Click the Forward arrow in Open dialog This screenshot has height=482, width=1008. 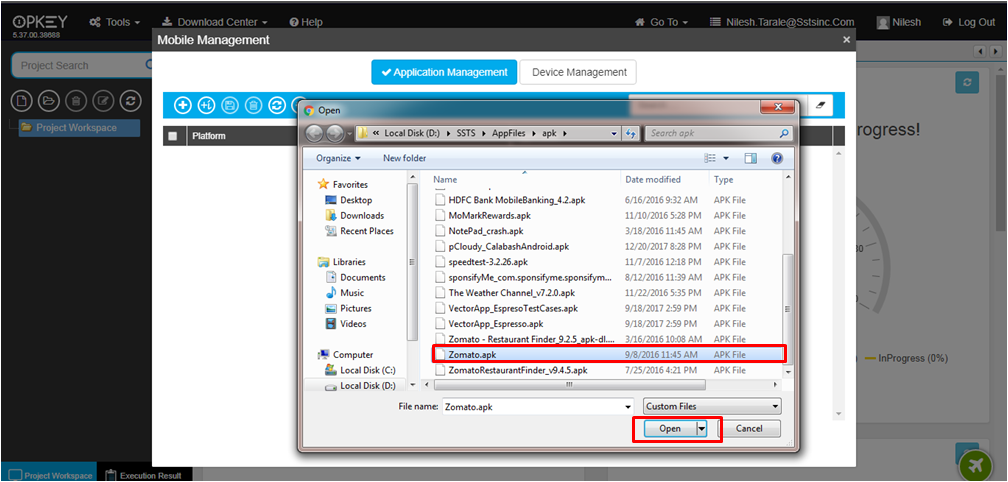click(x=335, y=134)
